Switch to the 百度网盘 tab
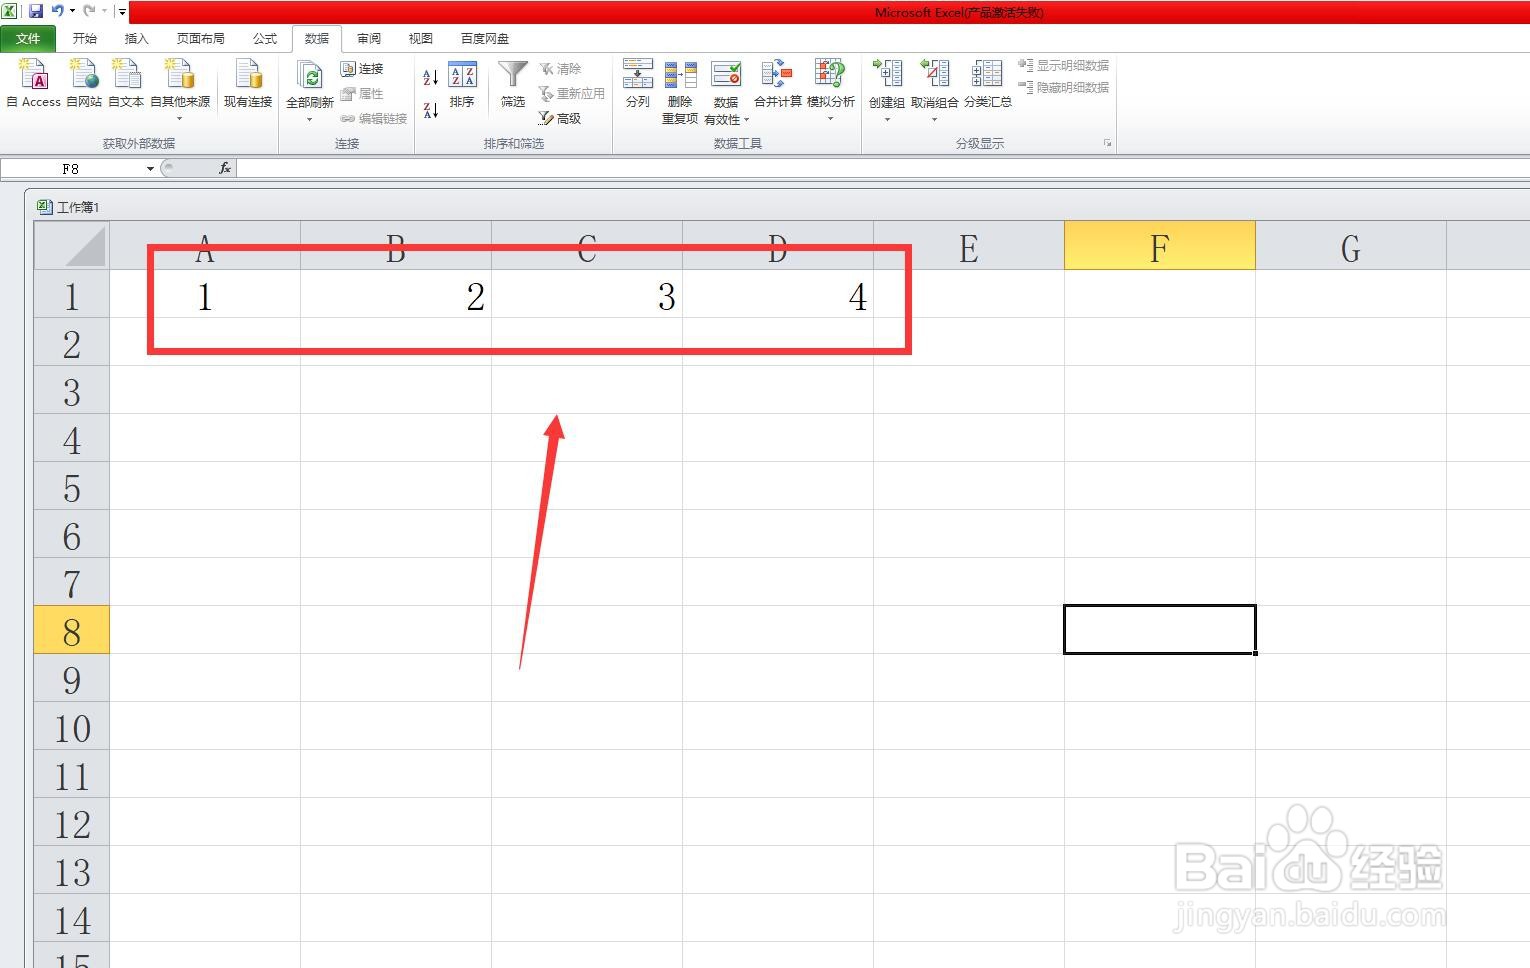Viewport: 1530px width, 968px height. 485,39
